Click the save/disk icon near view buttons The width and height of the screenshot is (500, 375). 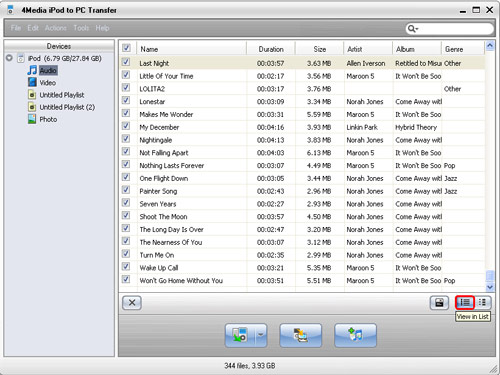click(439, 303)
